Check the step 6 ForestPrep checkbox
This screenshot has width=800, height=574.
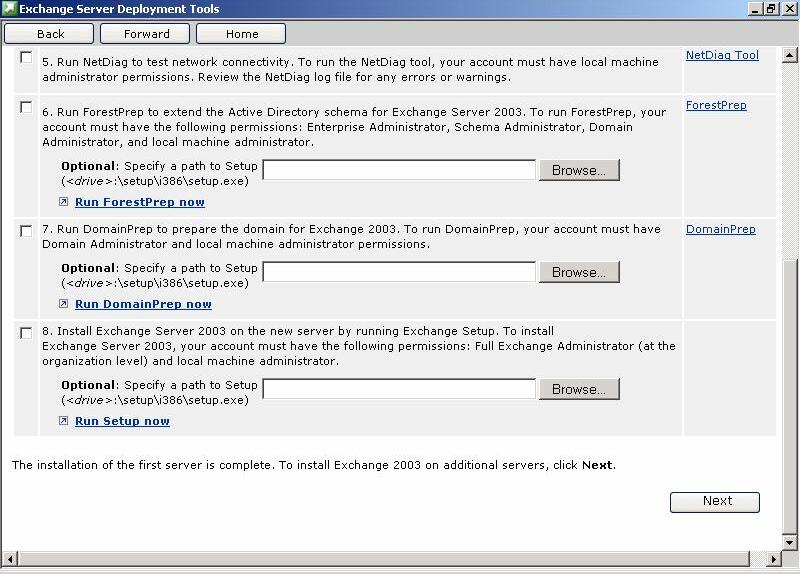coord(26,107)
